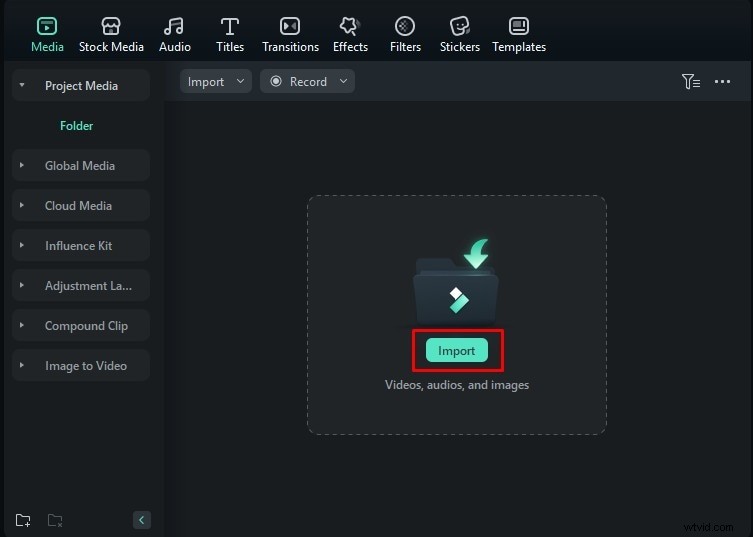
Task: Collapse the sidebar with the arrow button
Action: pyautogui.click(x=142, y=520)
